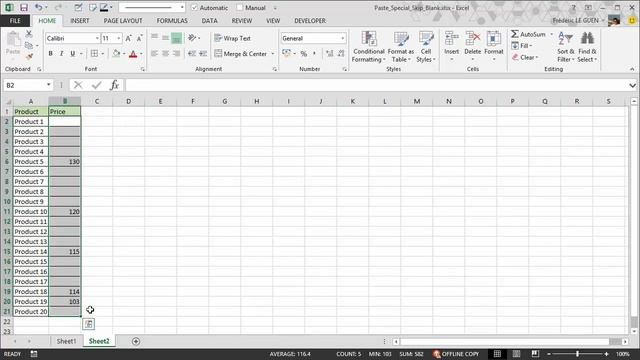Click Align Right icon
The width and height of the screenshot is (640, 360).
[x=176, y=53]
